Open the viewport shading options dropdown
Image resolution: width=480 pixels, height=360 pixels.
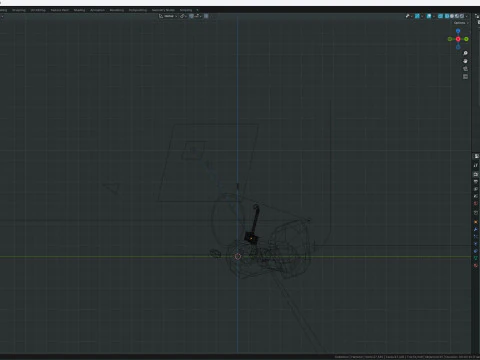466,16
